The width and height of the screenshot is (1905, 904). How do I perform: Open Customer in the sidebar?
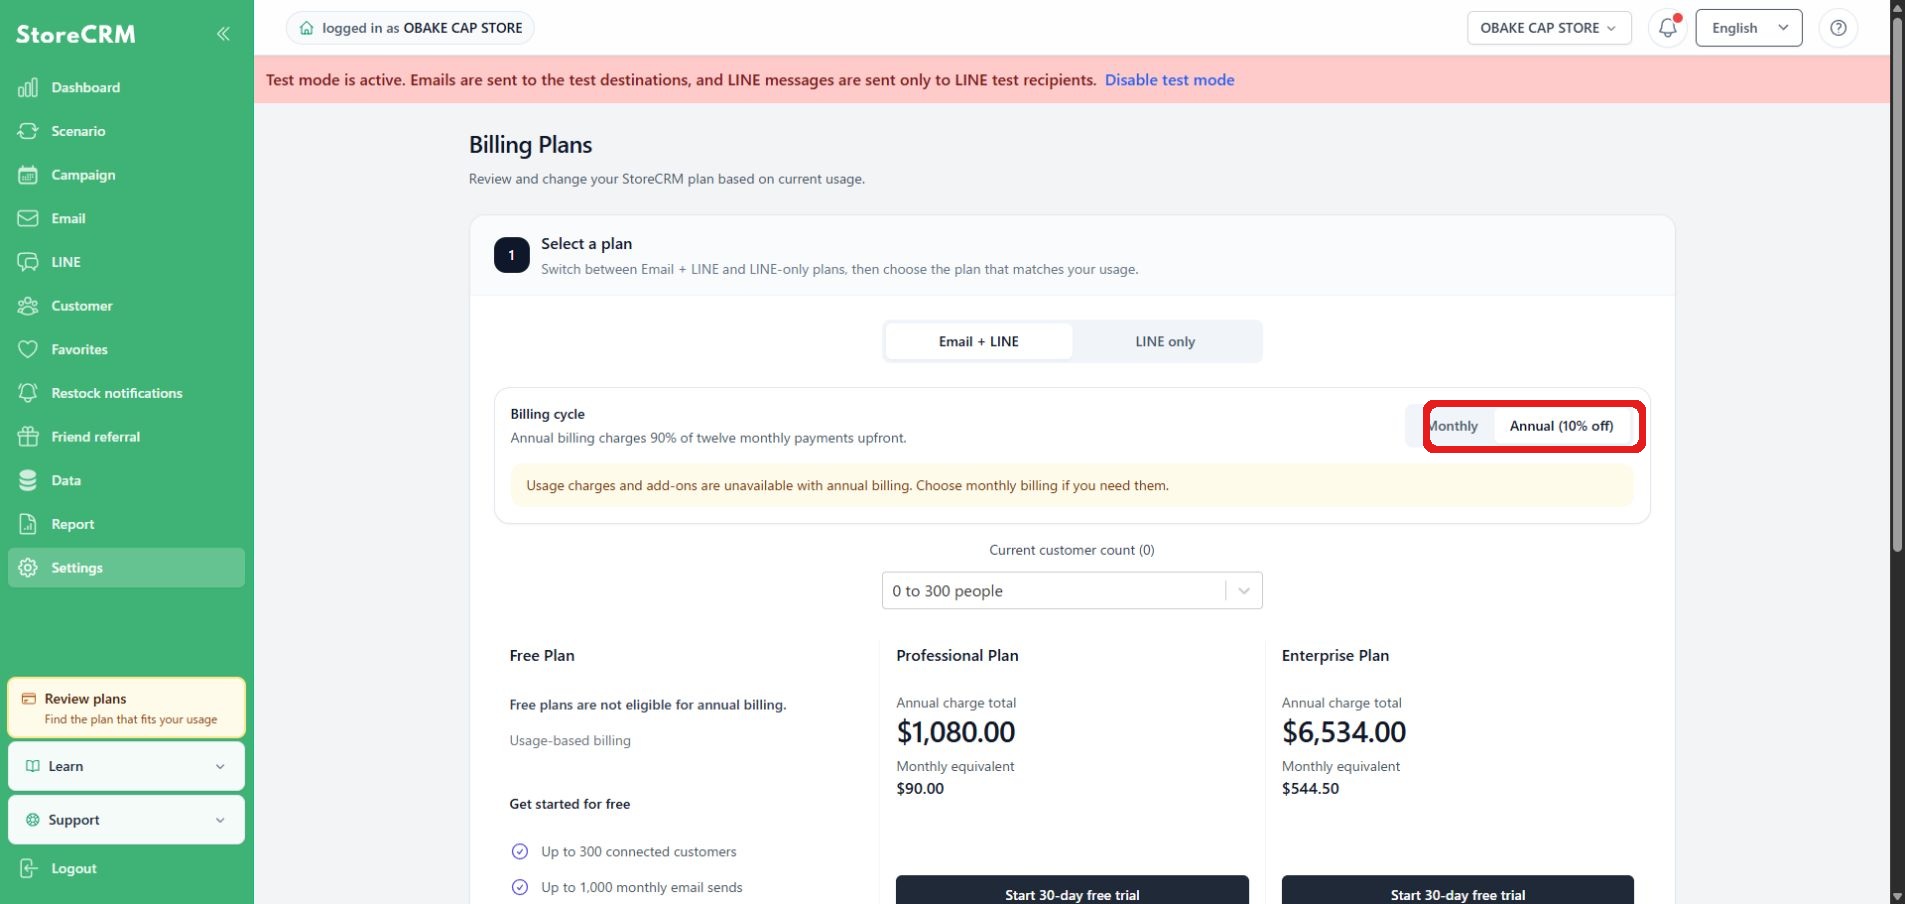[126, 306]
